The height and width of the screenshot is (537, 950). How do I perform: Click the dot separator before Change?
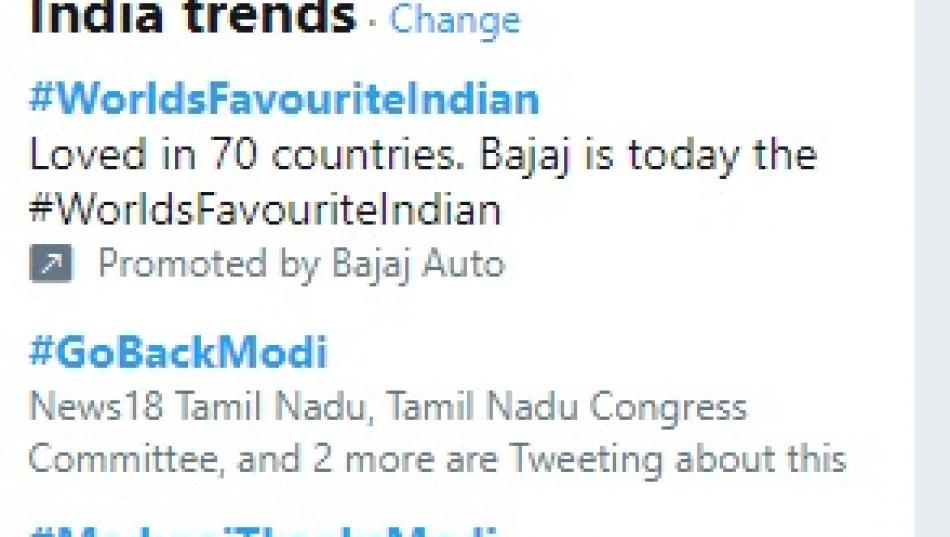click(x=372, y=24)
